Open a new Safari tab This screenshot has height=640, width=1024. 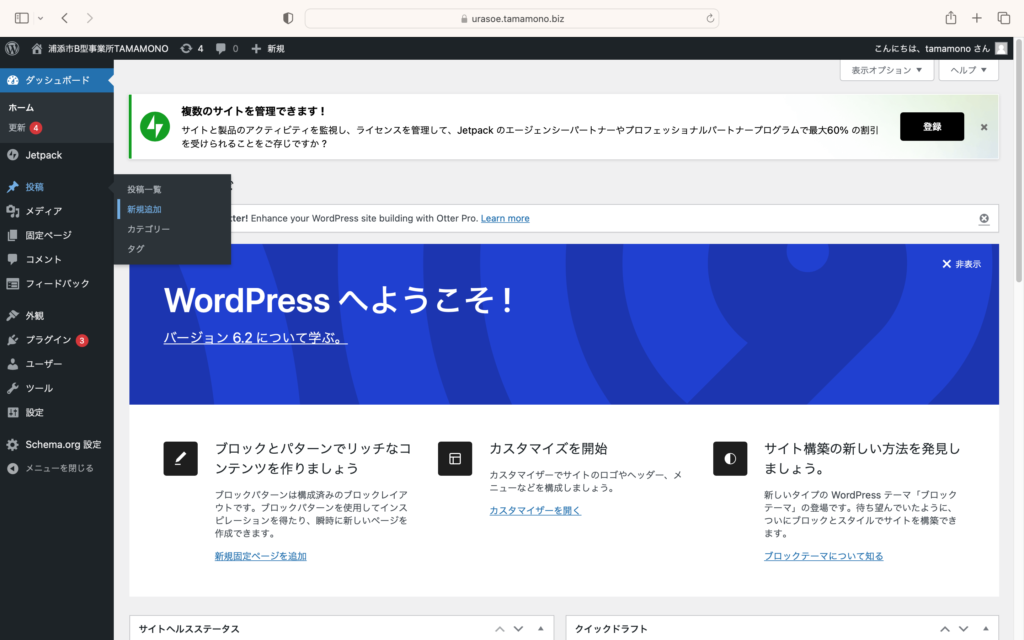click(976, 18)
